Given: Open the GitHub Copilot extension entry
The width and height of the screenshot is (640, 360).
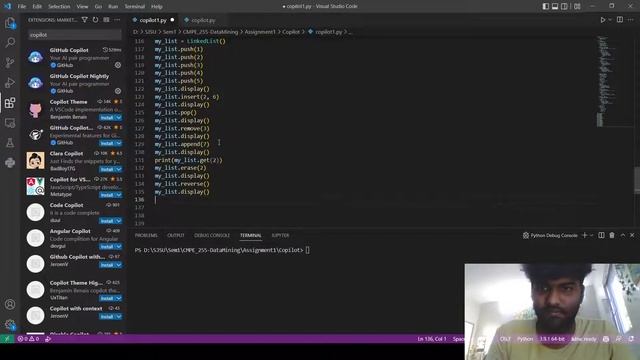Looking at the screenshot, I should 74,58.
